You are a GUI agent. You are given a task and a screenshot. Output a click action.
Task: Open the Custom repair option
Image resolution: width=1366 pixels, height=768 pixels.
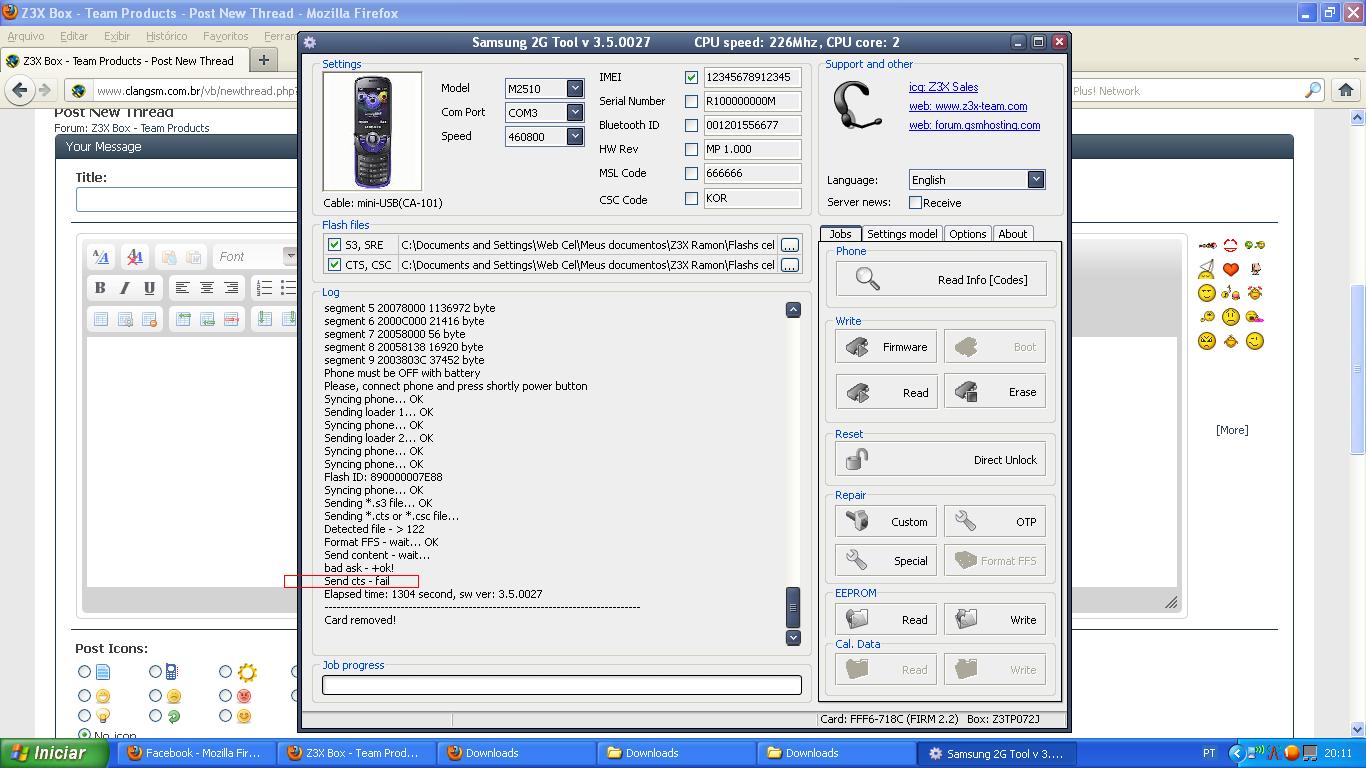[x=886, y=522]
